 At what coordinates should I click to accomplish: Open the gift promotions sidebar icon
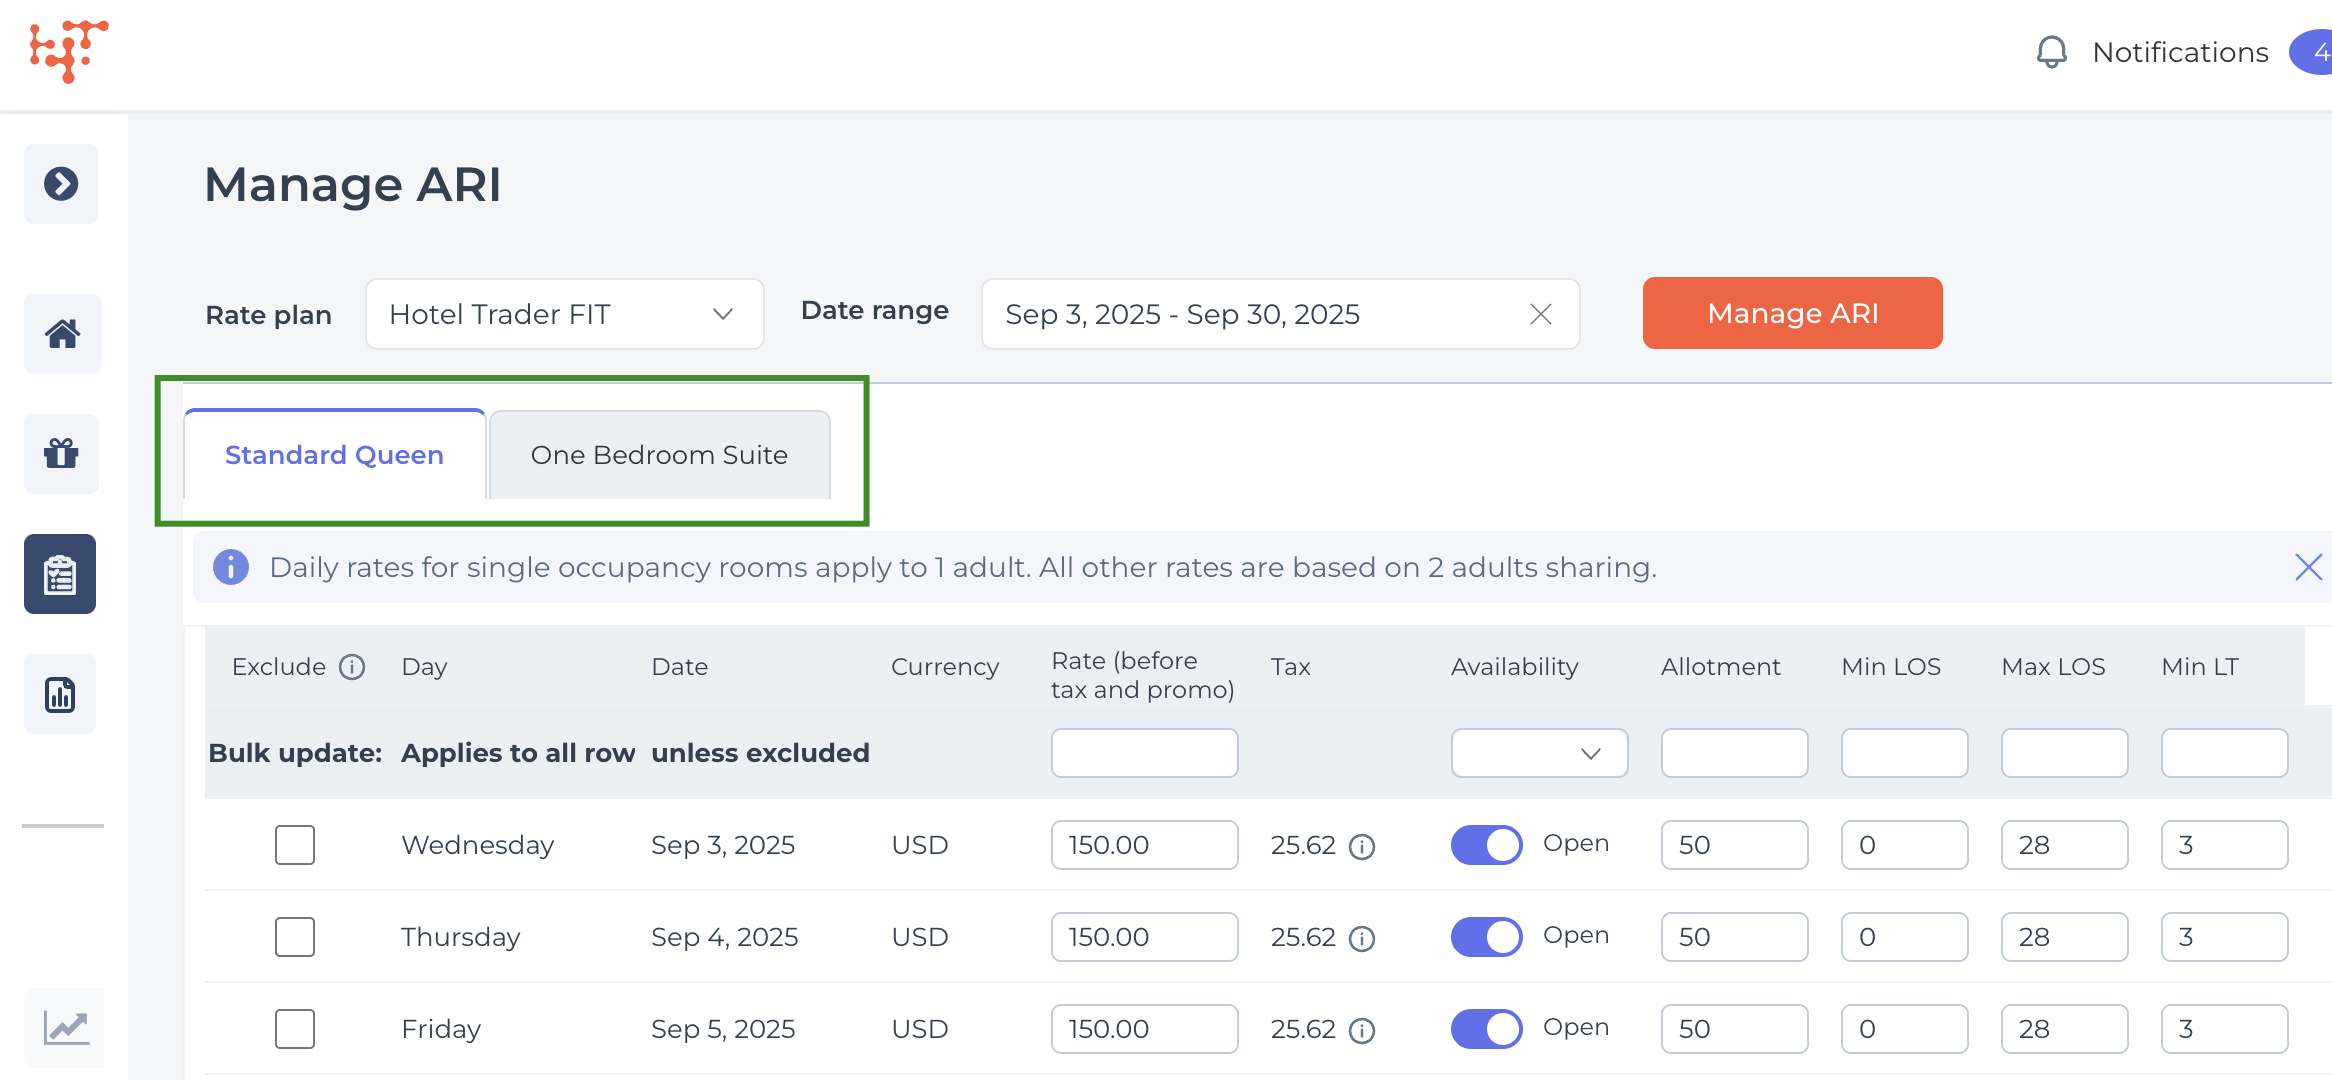tap(62, 454)
